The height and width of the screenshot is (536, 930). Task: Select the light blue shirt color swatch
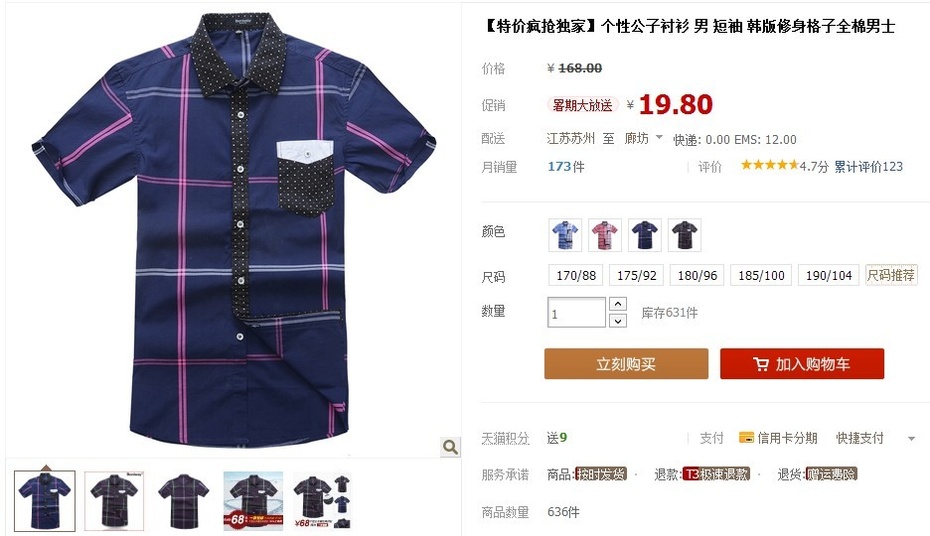pyautogui.click(x=565, y=235)
